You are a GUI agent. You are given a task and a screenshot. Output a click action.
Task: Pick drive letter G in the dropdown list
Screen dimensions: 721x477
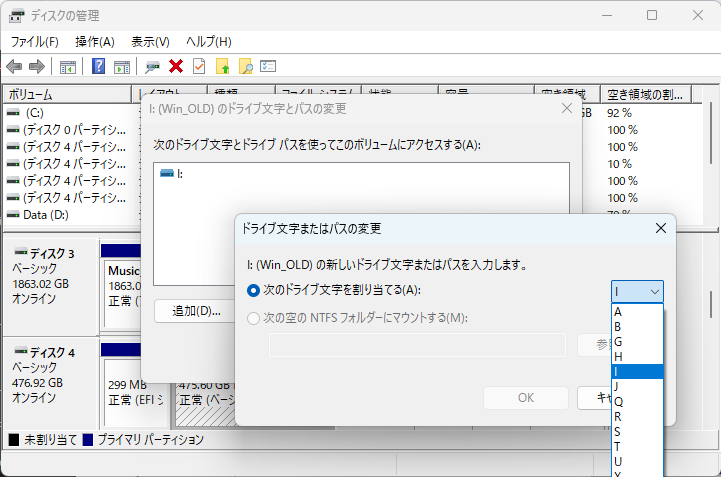point(618,341)
